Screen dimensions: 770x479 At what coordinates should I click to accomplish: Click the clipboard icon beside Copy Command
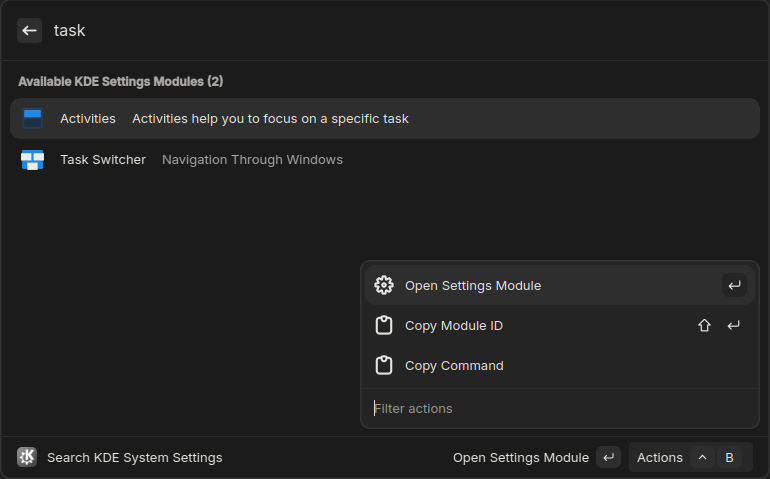(384, 366)
